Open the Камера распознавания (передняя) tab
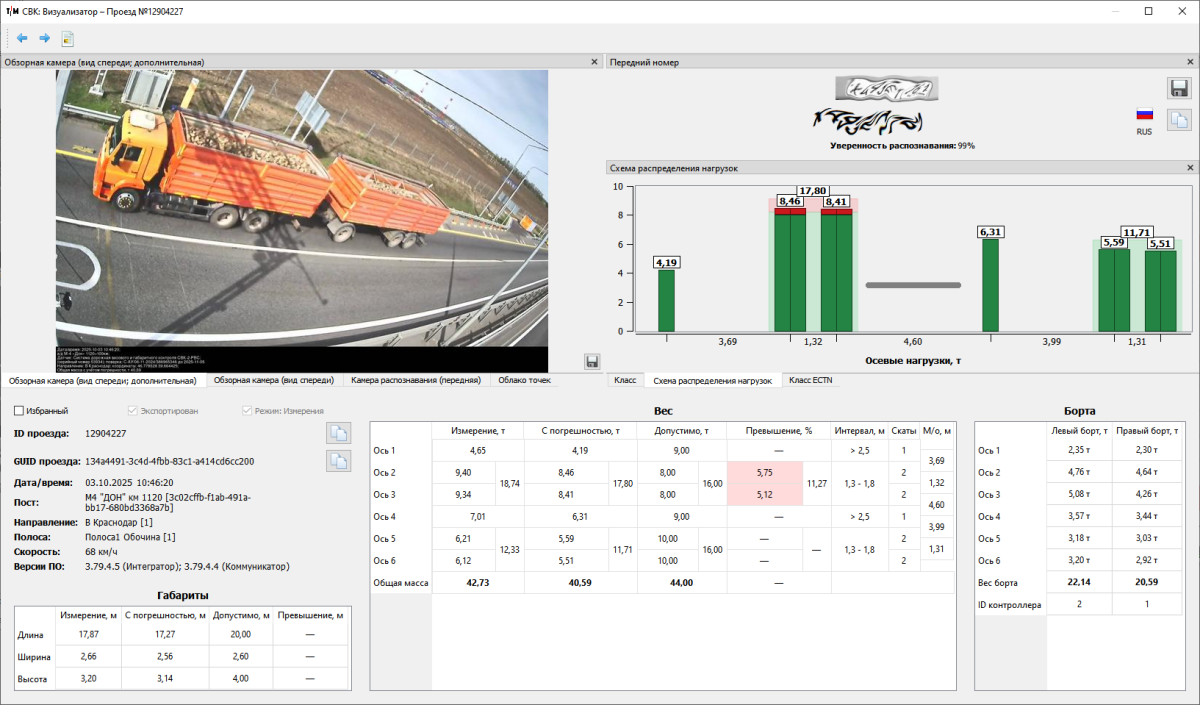 416,380
